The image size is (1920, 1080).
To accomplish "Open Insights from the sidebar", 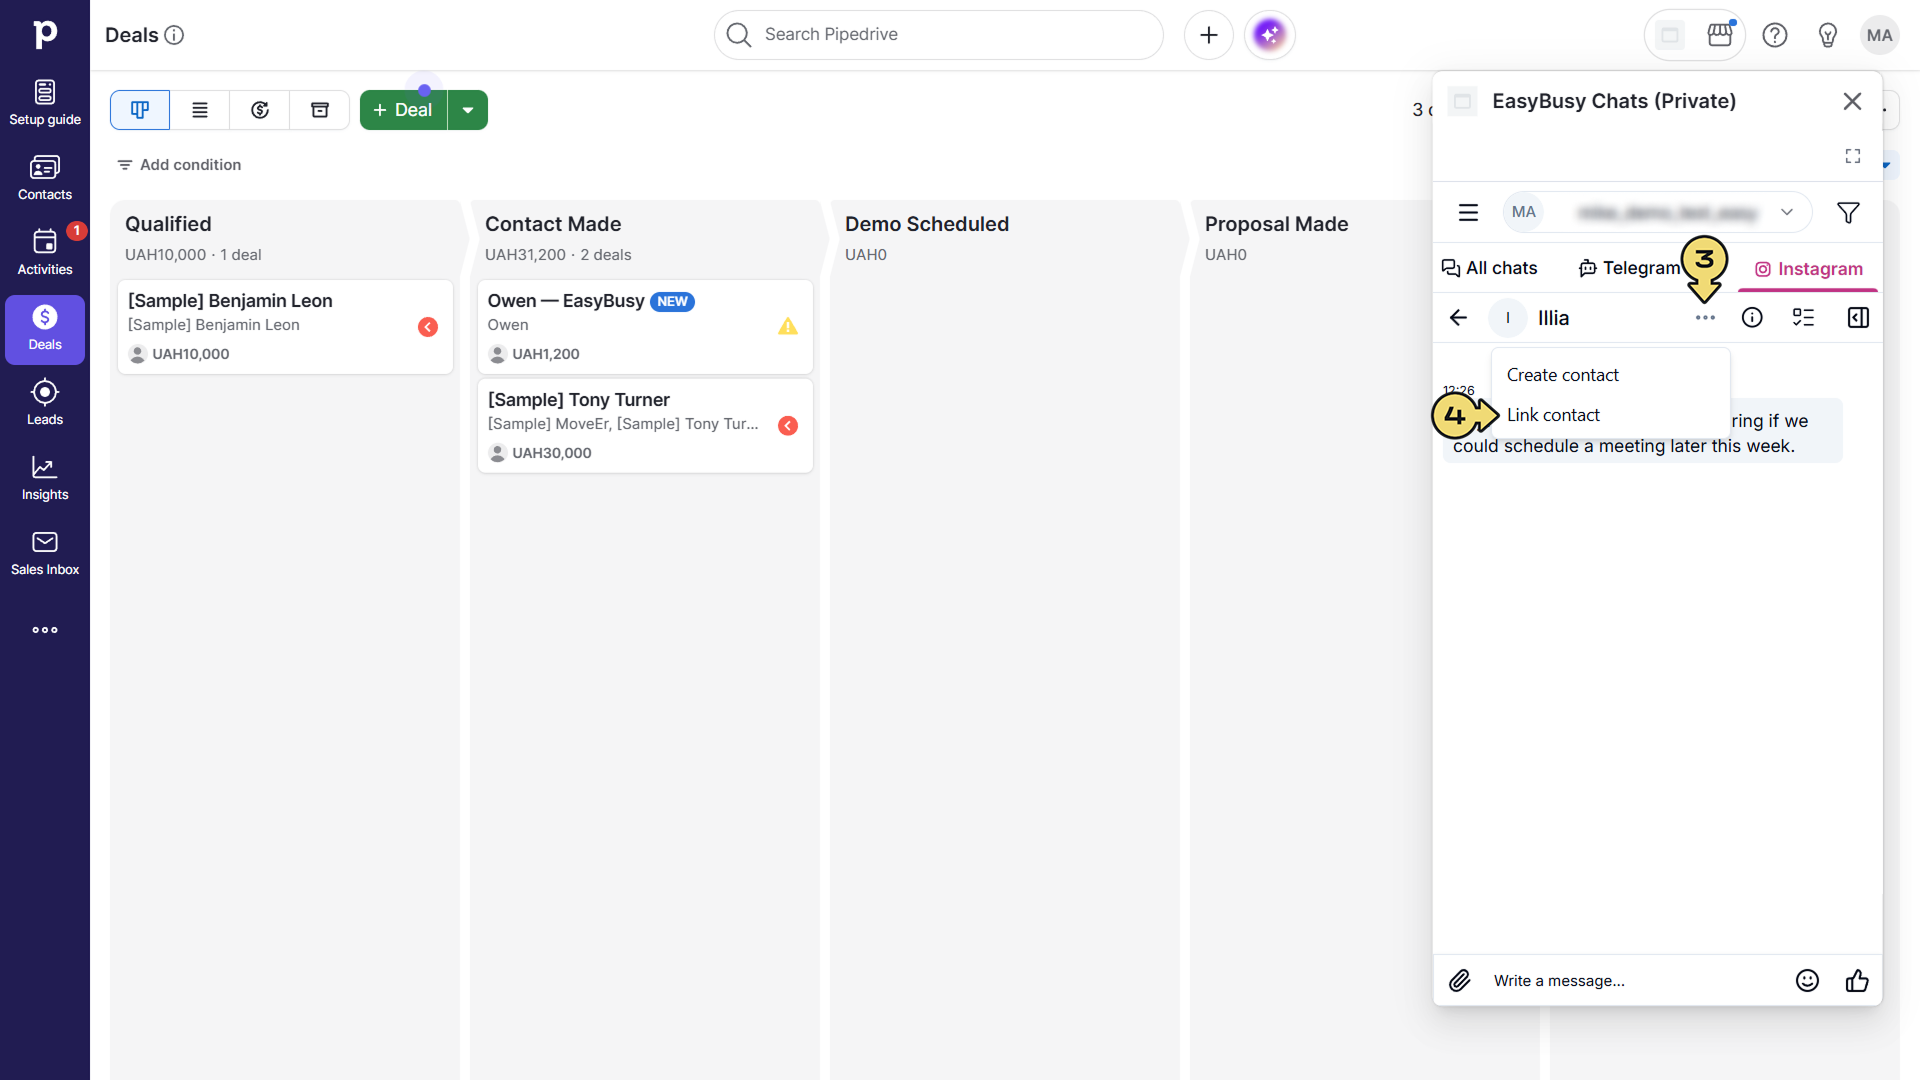I will coord(45,479).
